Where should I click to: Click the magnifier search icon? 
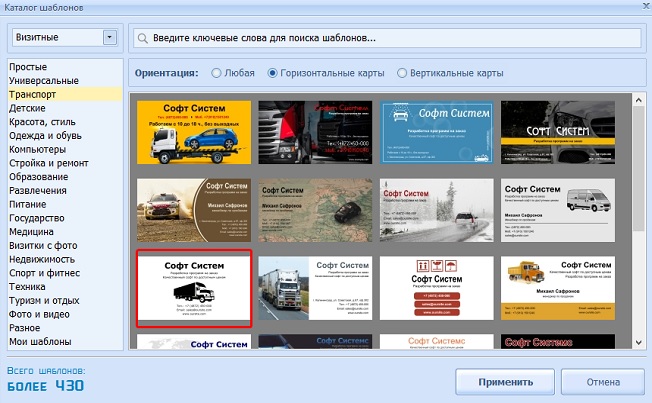click(x=143, y=38)
